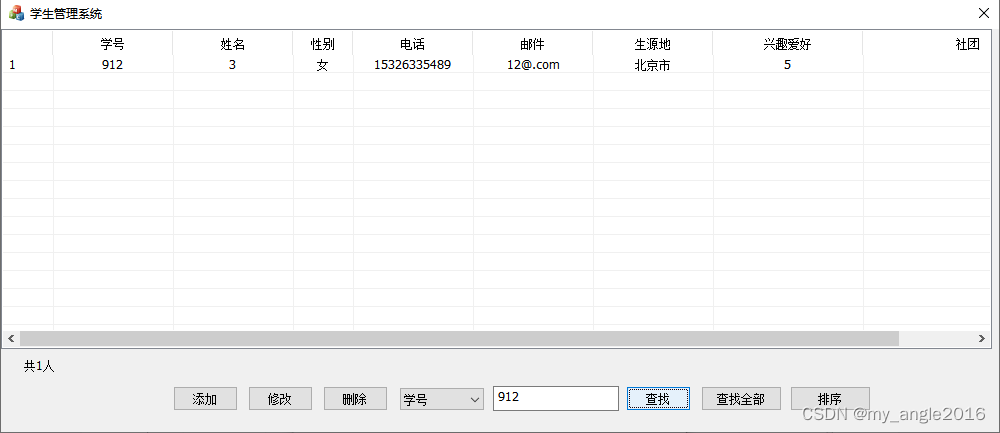The image size is (1000, 433).
Task: Click the 查找全部 button
Action: coord(741,399)
